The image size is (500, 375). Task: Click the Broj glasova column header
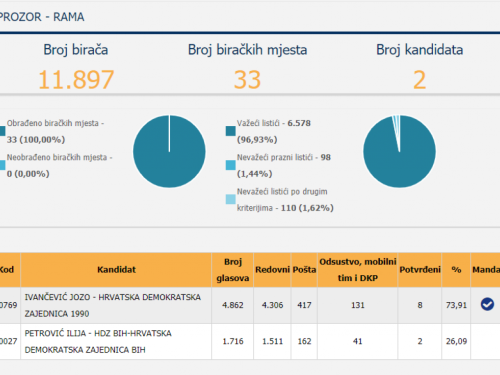point(233,270)
